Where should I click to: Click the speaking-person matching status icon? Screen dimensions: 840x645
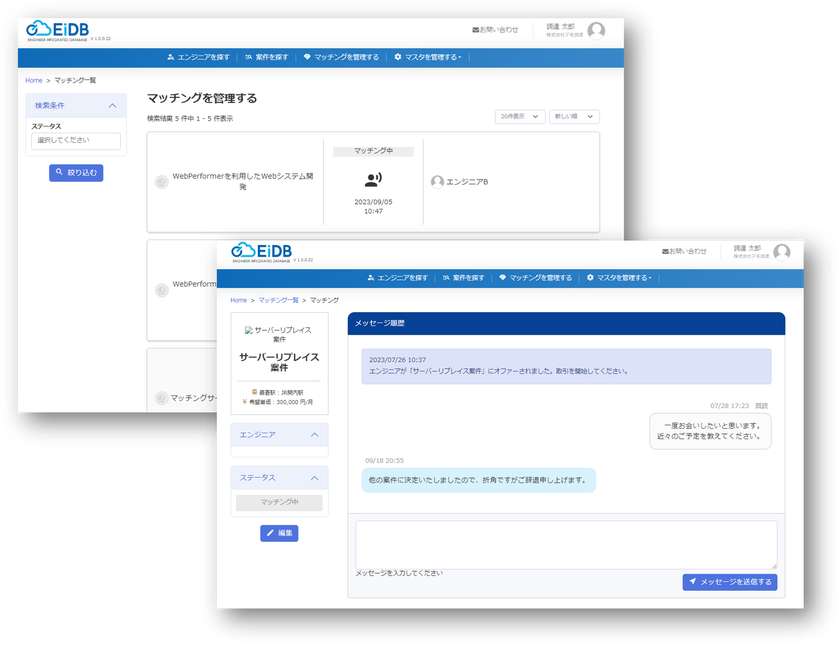coord(373,179)
